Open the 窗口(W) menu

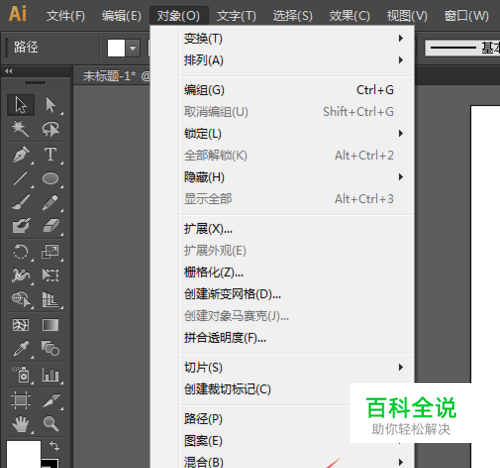point(466,16)
